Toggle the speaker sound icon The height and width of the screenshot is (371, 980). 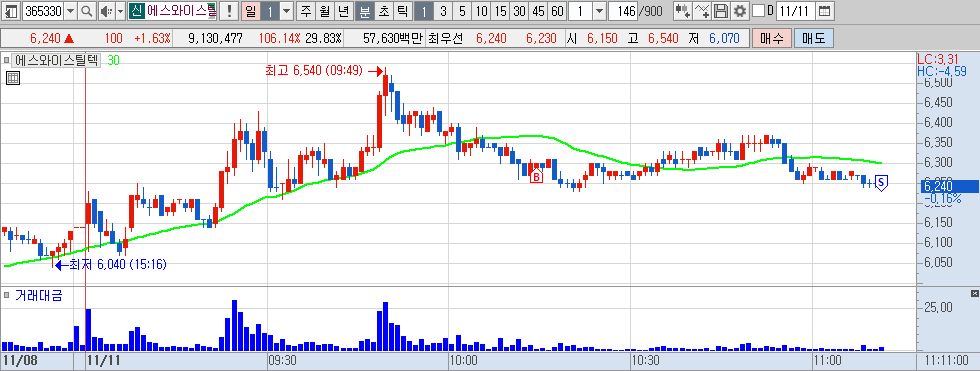[106, 11]
